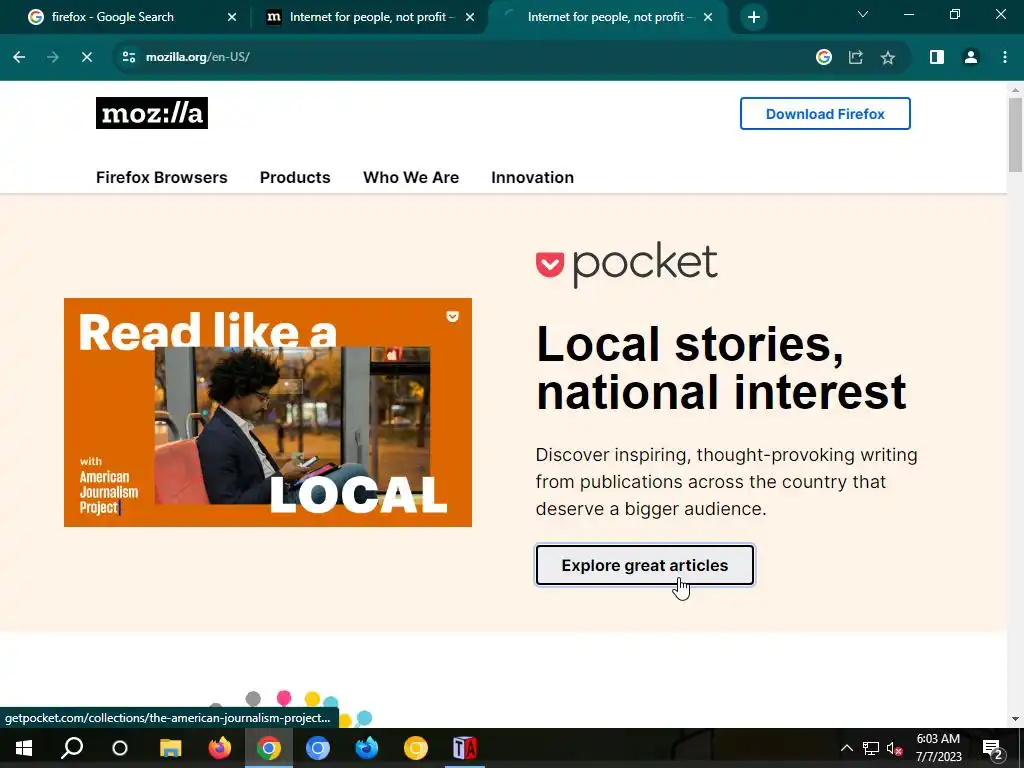Click the page vertical scrollbar thumb
This screenshot has width=1024, height=768.
click(1015, 135)
